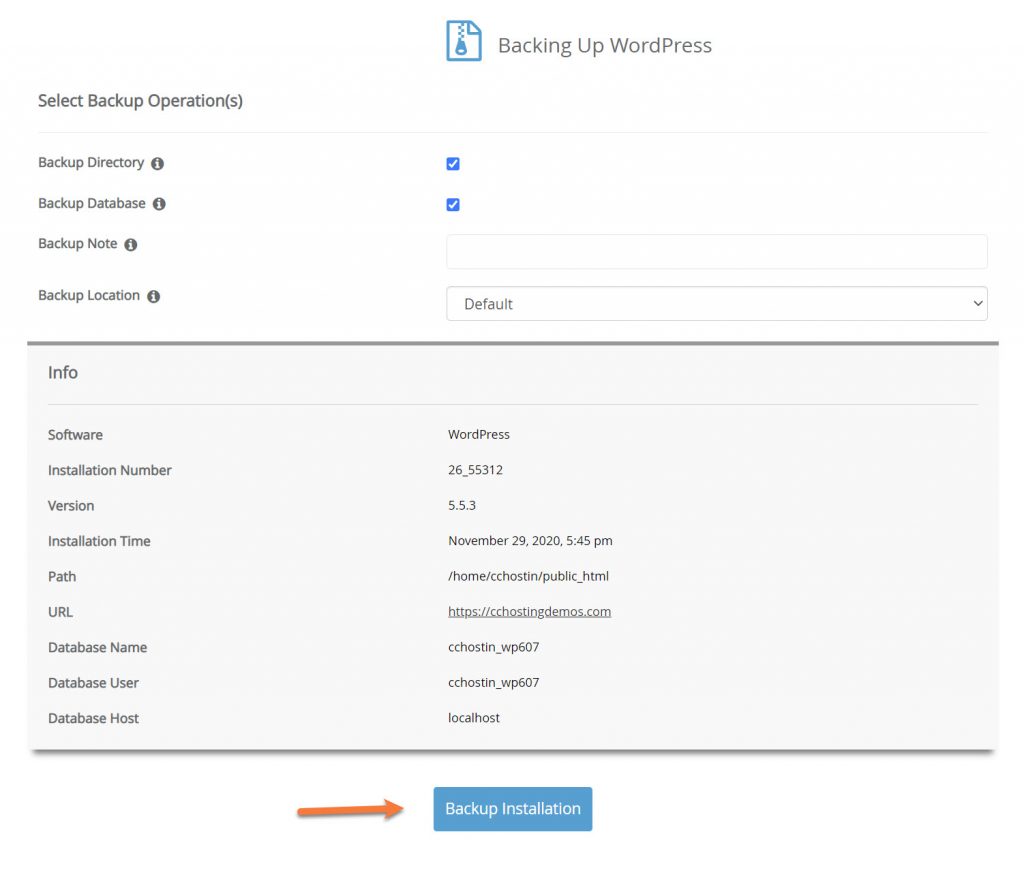Click the Backup Database label text

point(92,204)
